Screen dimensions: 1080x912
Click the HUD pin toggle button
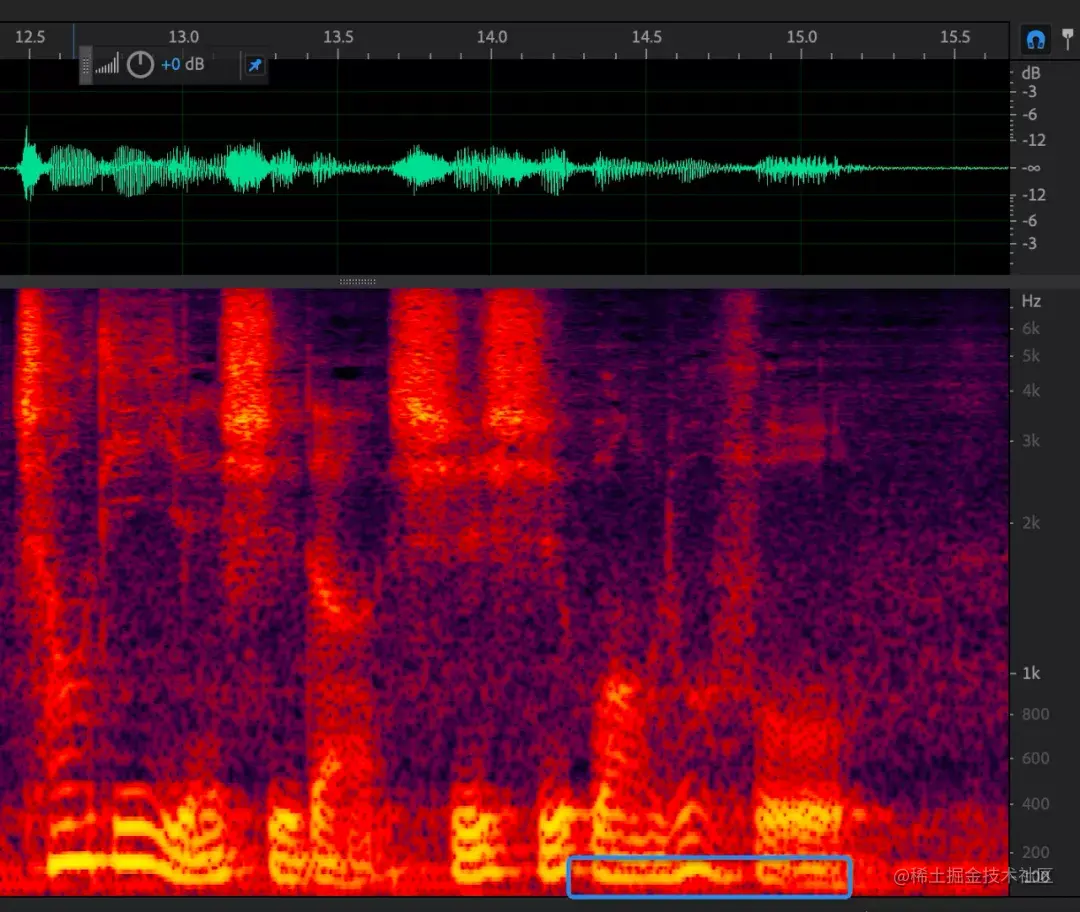click(x=255, y=65)
